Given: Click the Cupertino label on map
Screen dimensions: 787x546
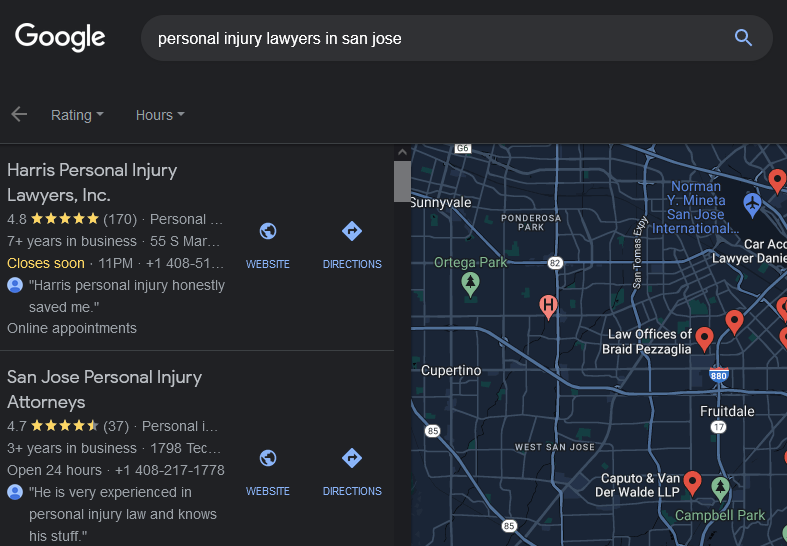Looking at the screenshot, I should coord(451,370).
